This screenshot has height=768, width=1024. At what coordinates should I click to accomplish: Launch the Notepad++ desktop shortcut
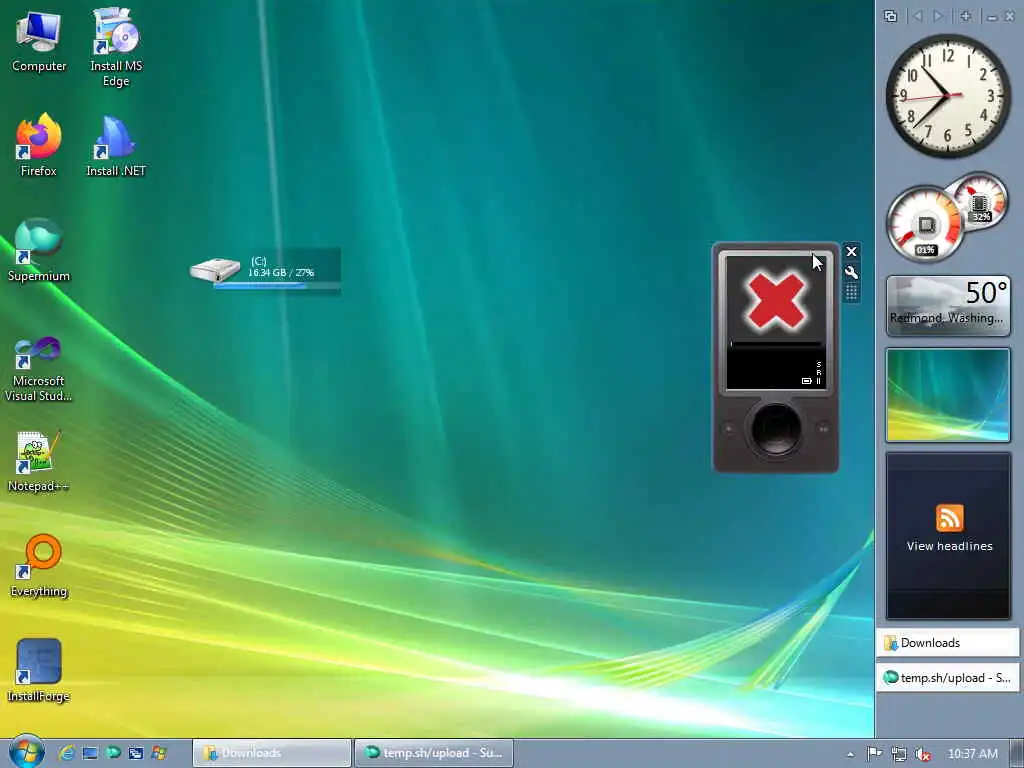tap(39, 461)
